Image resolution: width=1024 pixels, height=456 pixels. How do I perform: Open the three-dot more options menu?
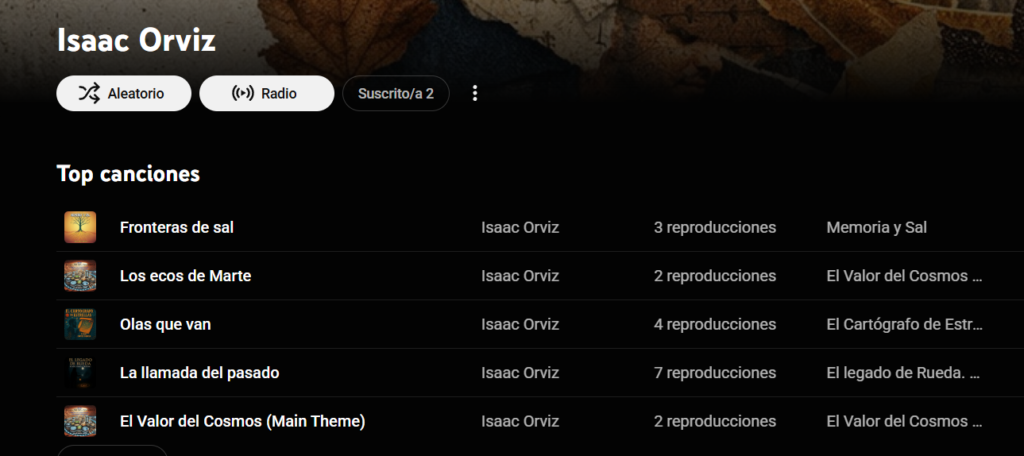(x=475, y=93)
